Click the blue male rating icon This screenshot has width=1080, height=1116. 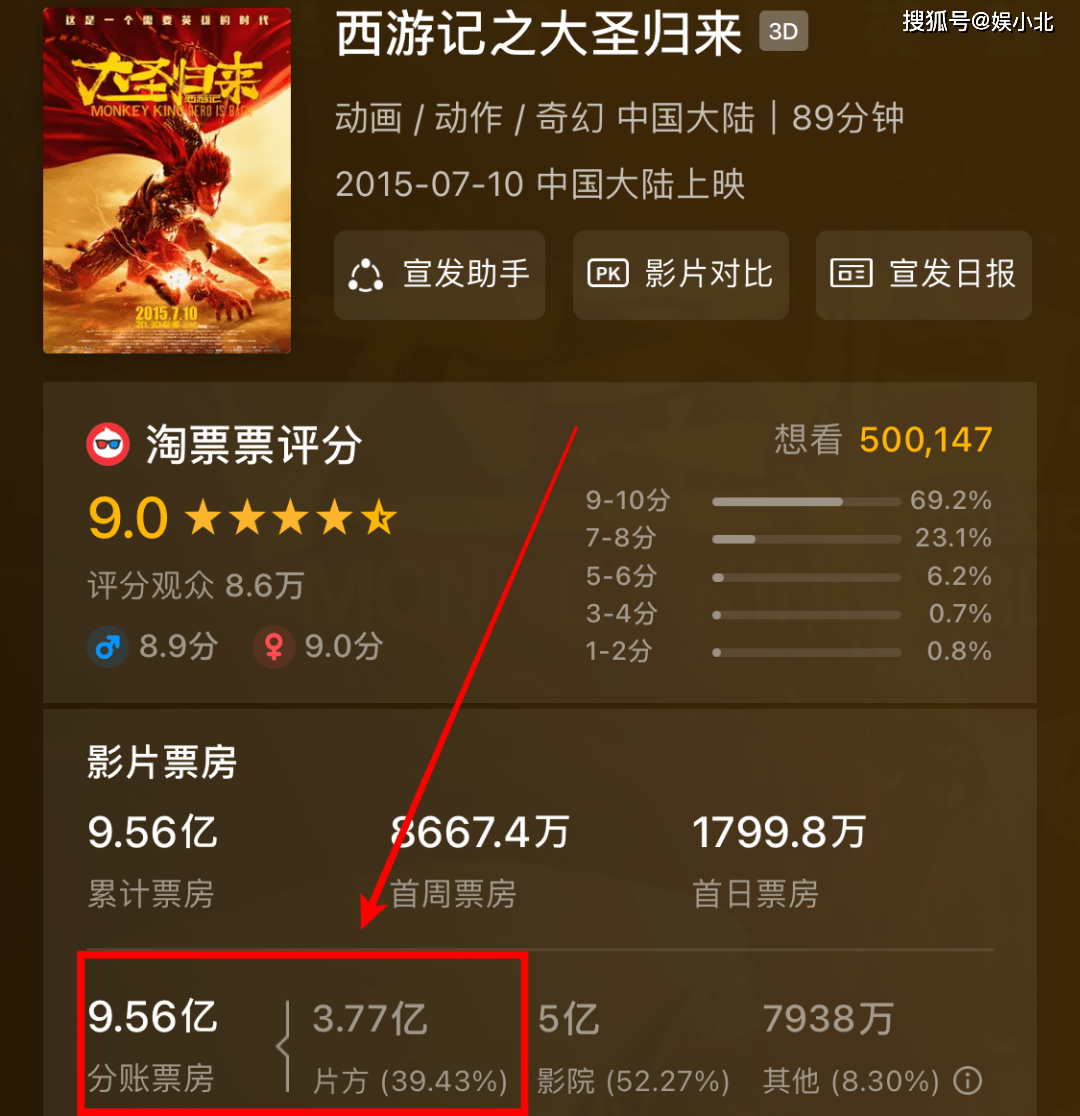pyautogui.click(x=108, y=647)
